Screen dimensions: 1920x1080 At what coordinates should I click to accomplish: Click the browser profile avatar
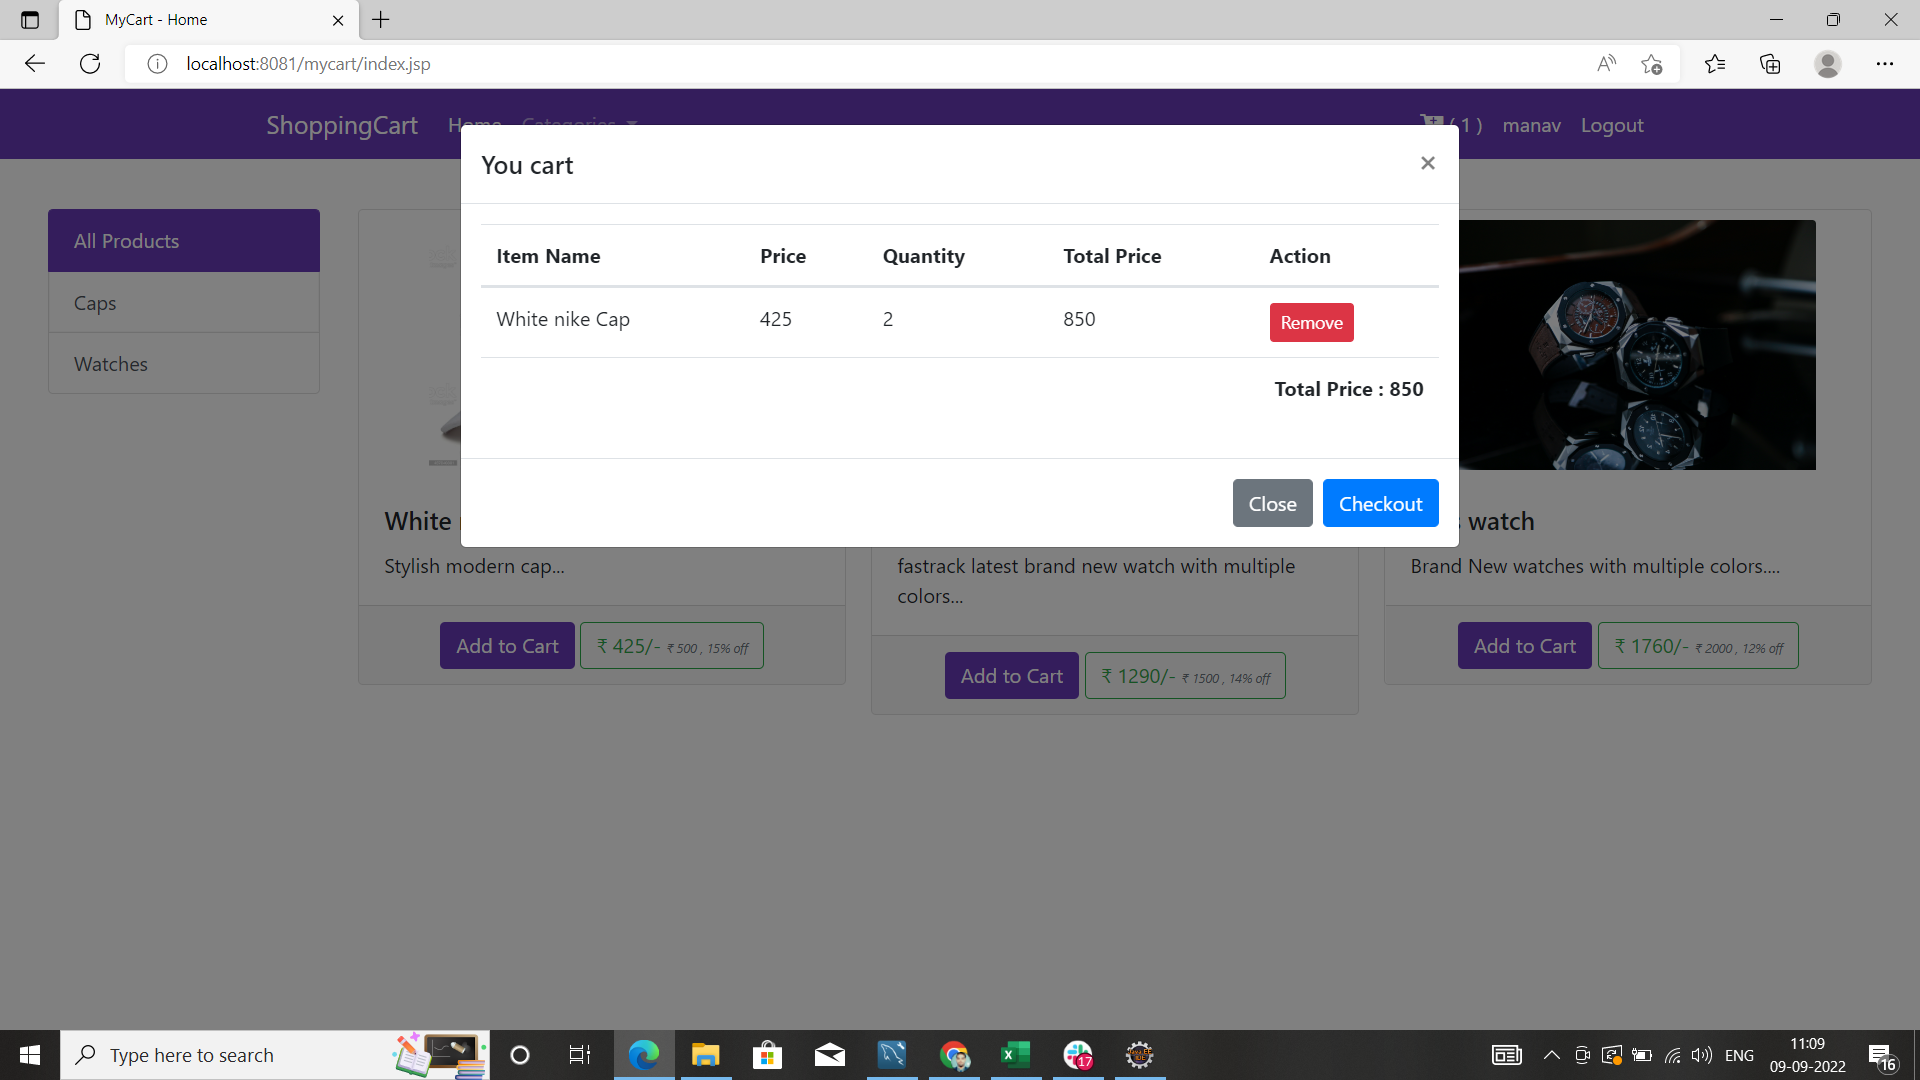[1828, 63]
